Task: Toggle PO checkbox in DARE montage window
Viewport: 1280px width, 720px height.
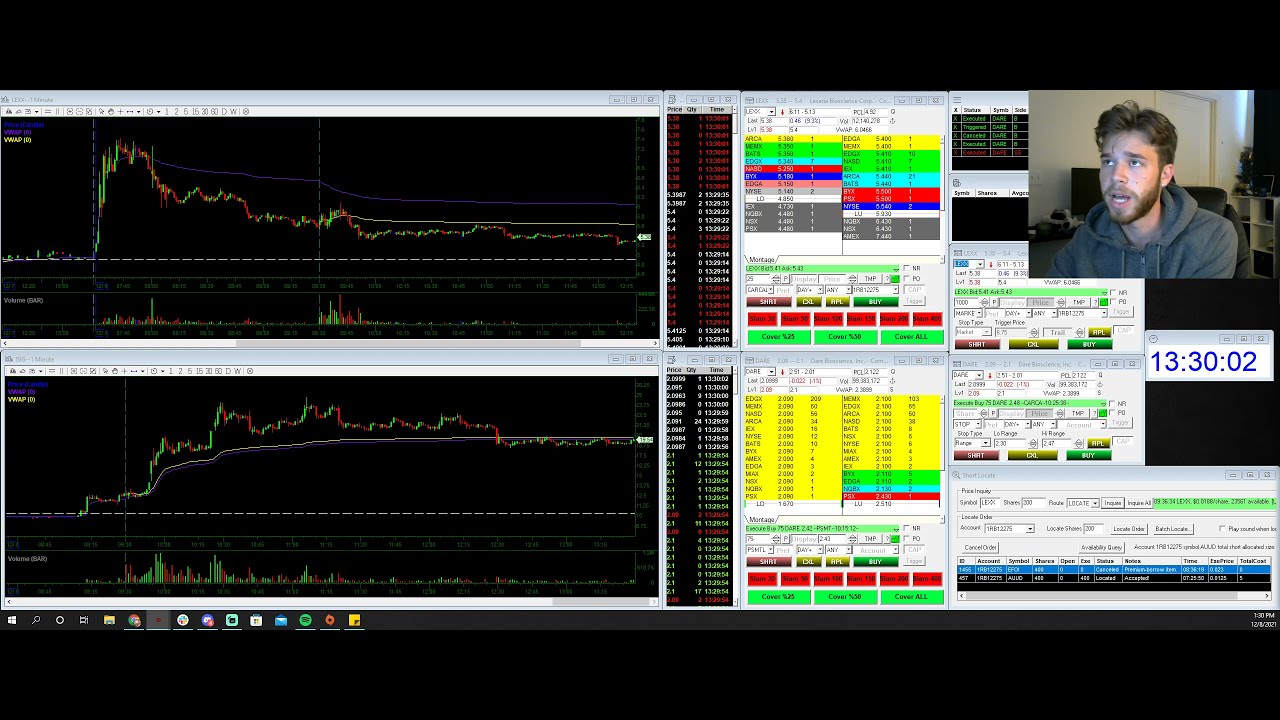Action: 907,539
